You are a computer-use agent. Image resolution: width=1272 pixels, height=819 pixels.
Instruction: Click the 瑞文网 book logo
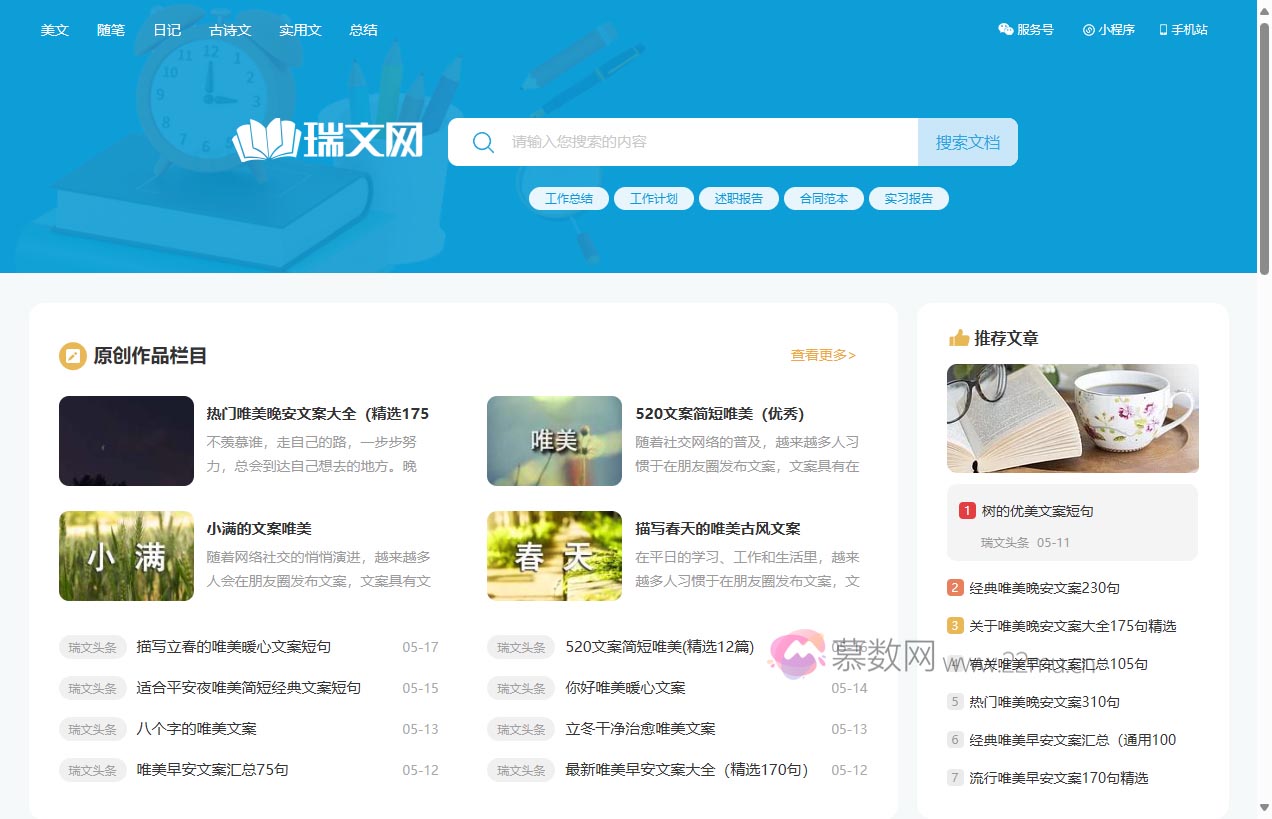[267, 140]
